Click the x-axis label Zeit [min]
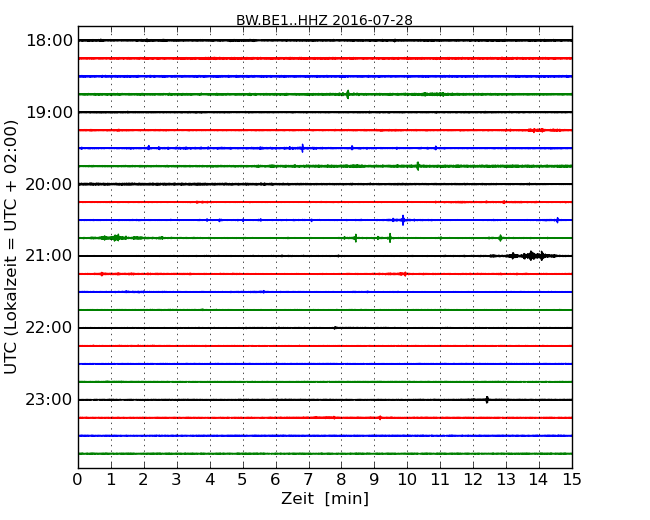 325,498
